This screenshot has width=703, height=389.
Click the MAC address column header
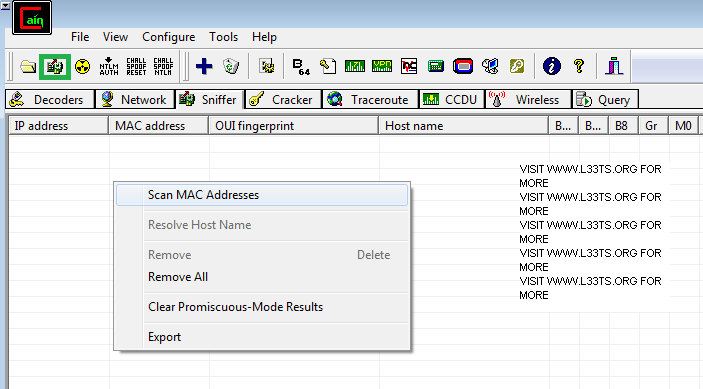coord(159,126)
